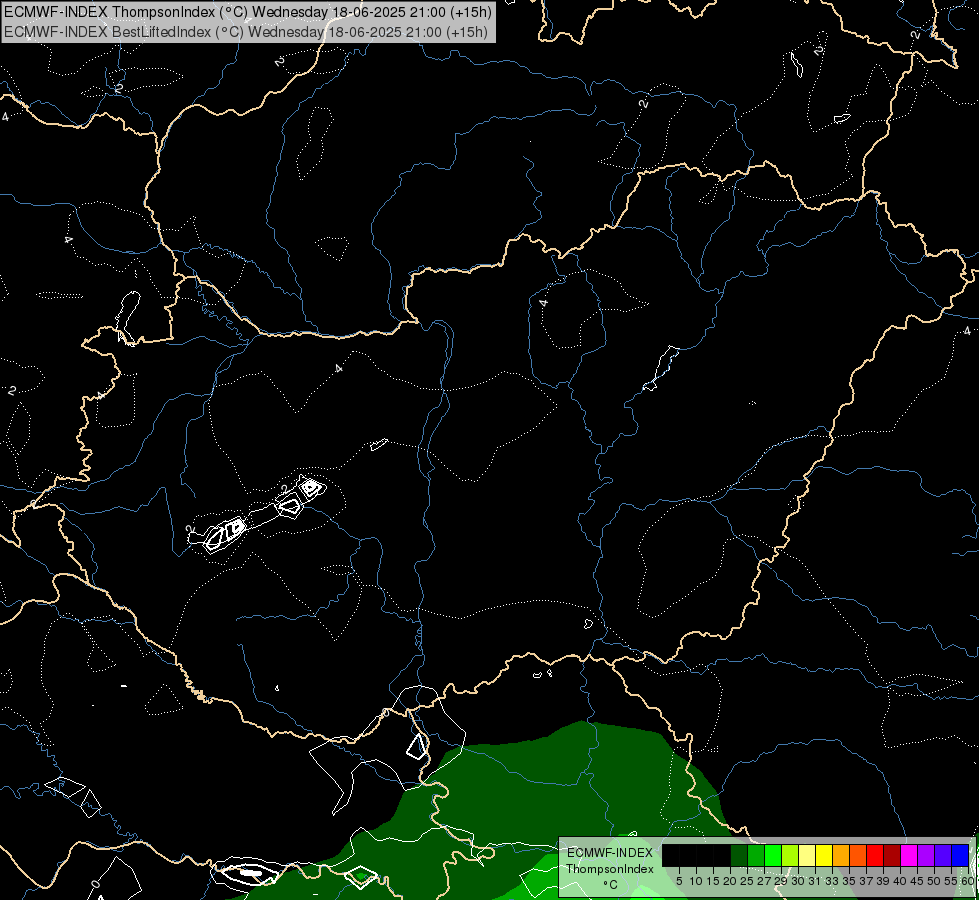This screenshot has width=979, height=900.
Task: Select the pure yellow 31–33 legend swatch
Action: [824, 855]
